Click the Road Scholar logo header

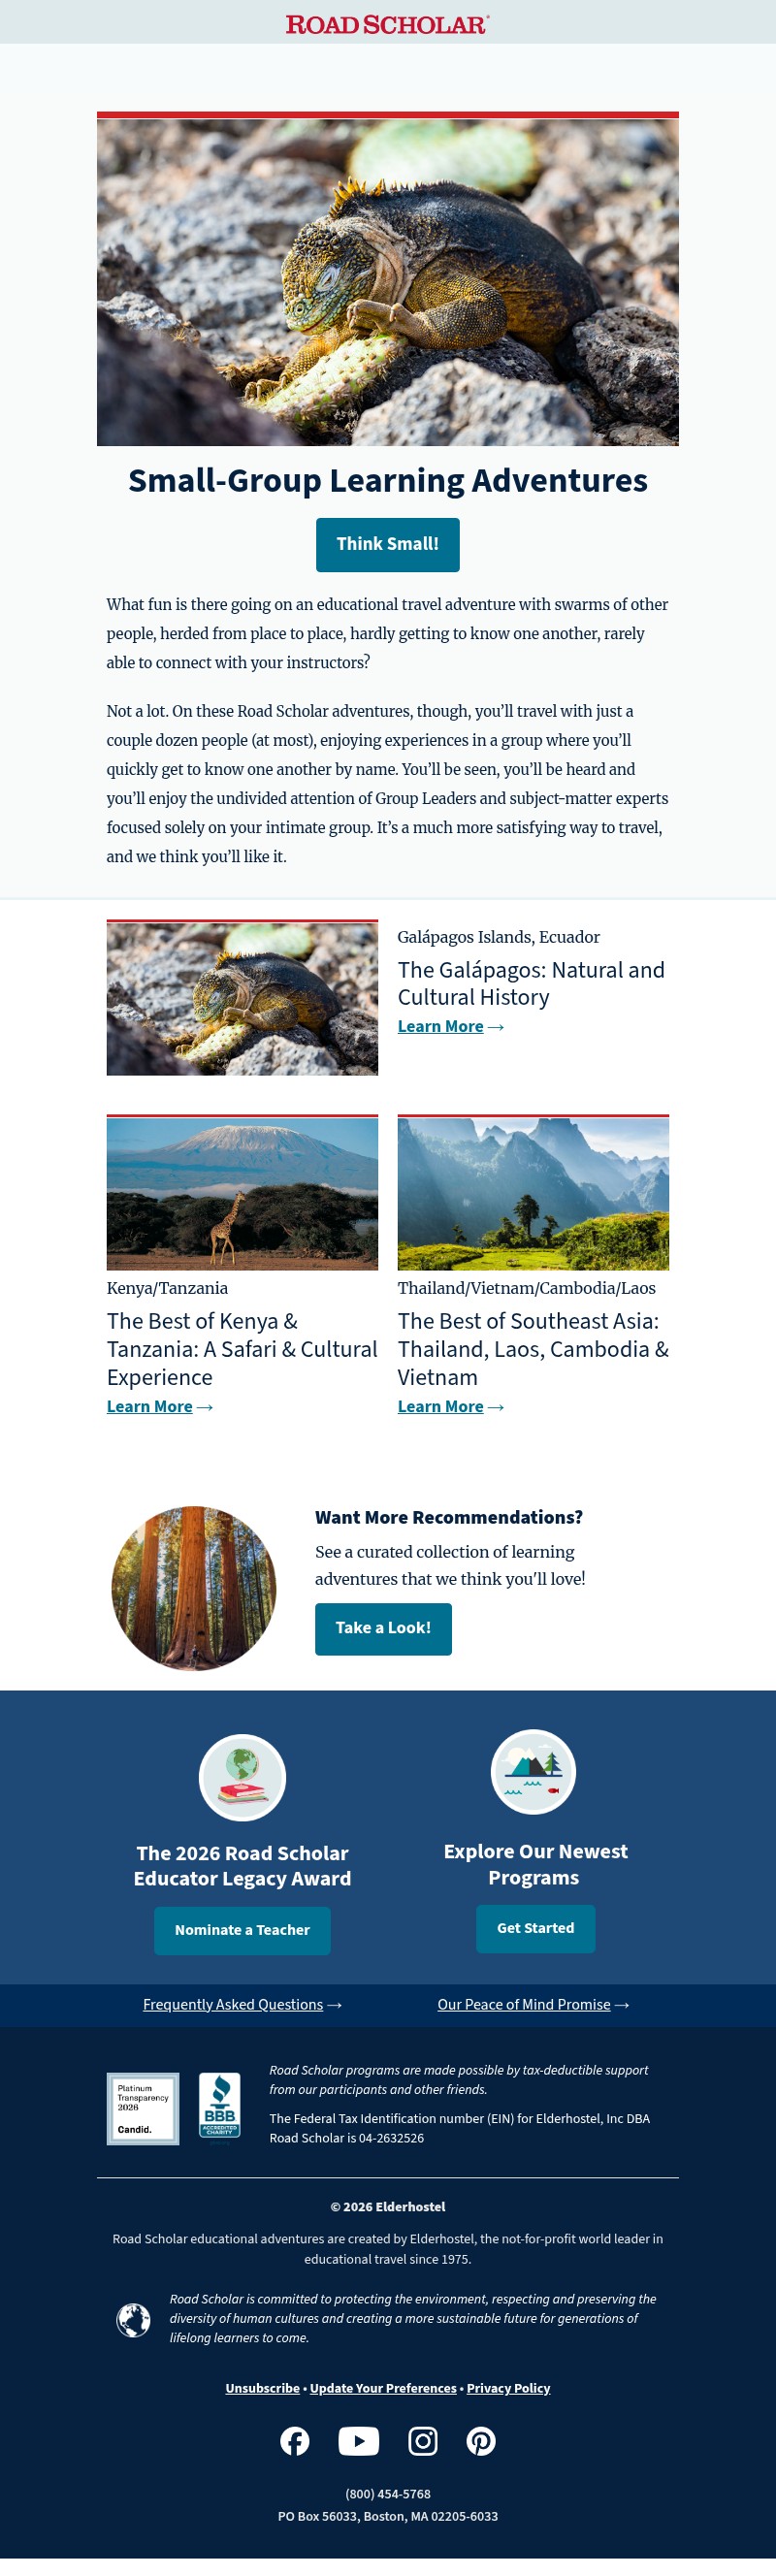pyautogui.click(x=388, y=24)
